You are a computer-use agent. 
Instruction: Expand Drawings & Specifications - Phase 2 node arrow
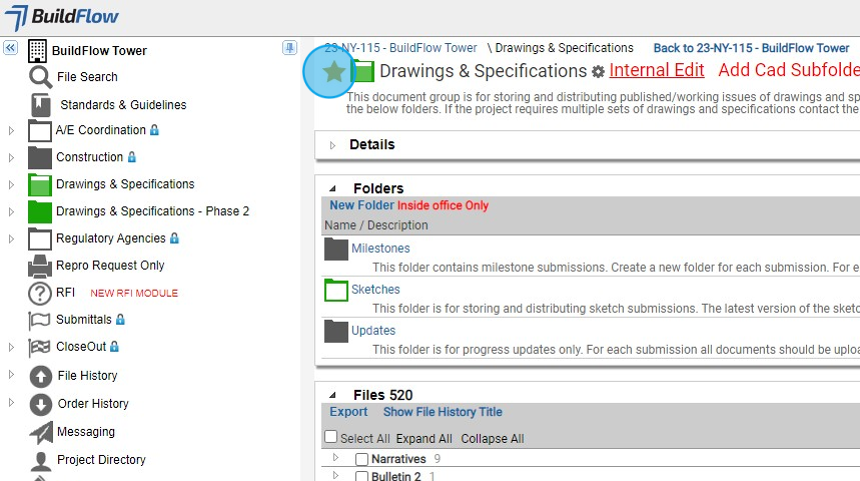(11, 212)
